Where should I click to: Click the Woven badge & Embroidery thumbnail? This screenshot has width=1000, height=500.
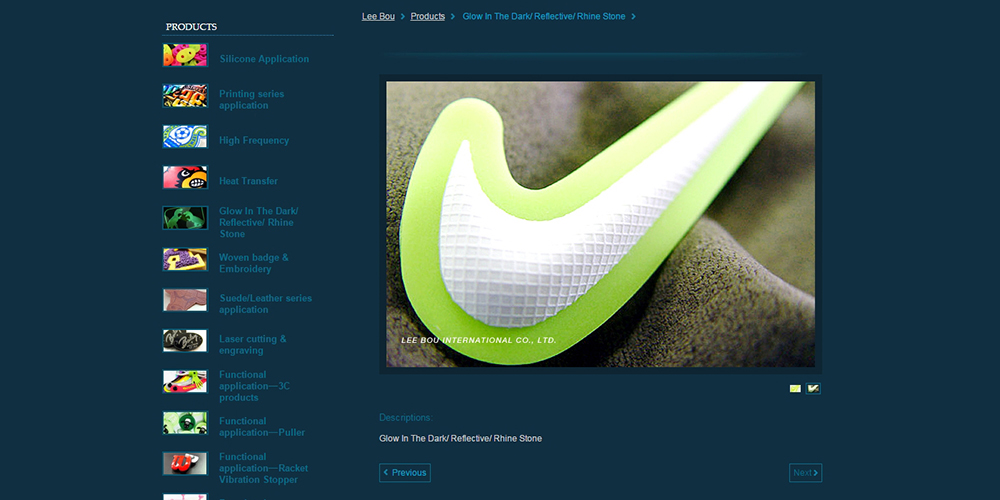point(185,260)
